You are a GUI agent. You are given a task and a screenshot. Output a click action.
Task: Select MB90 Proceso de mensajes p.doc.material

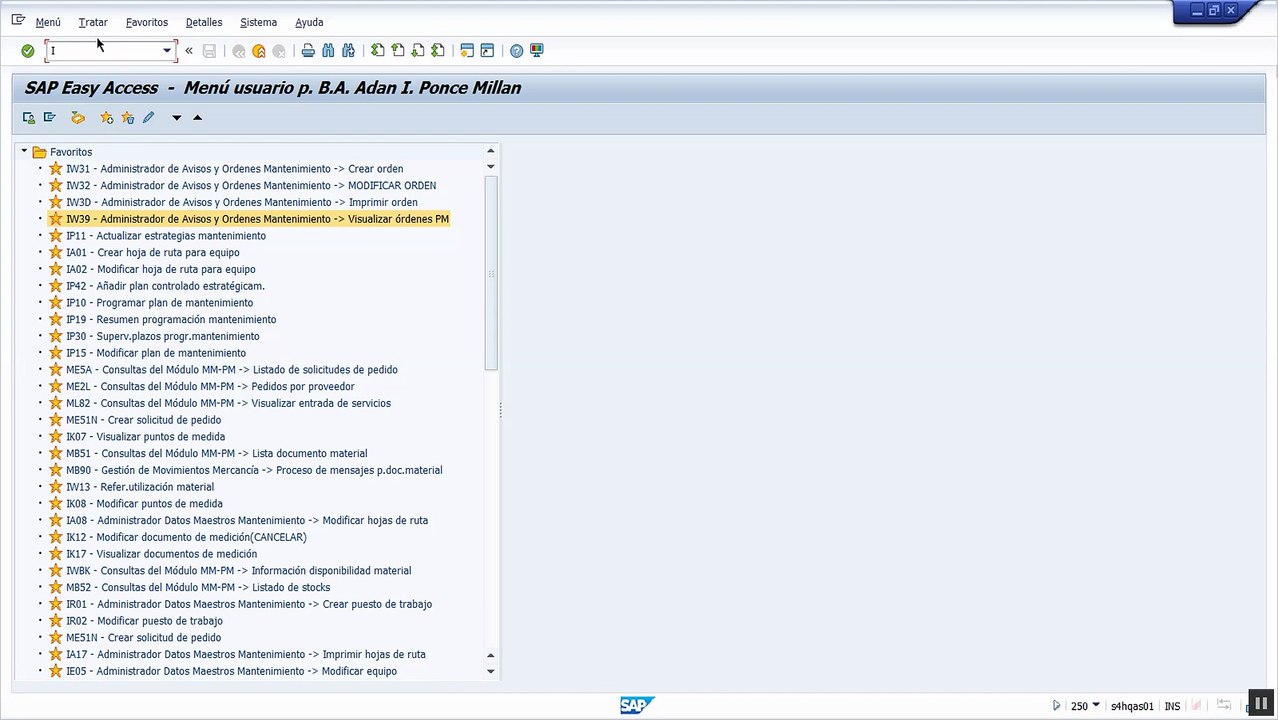click(x=254, y=471)
